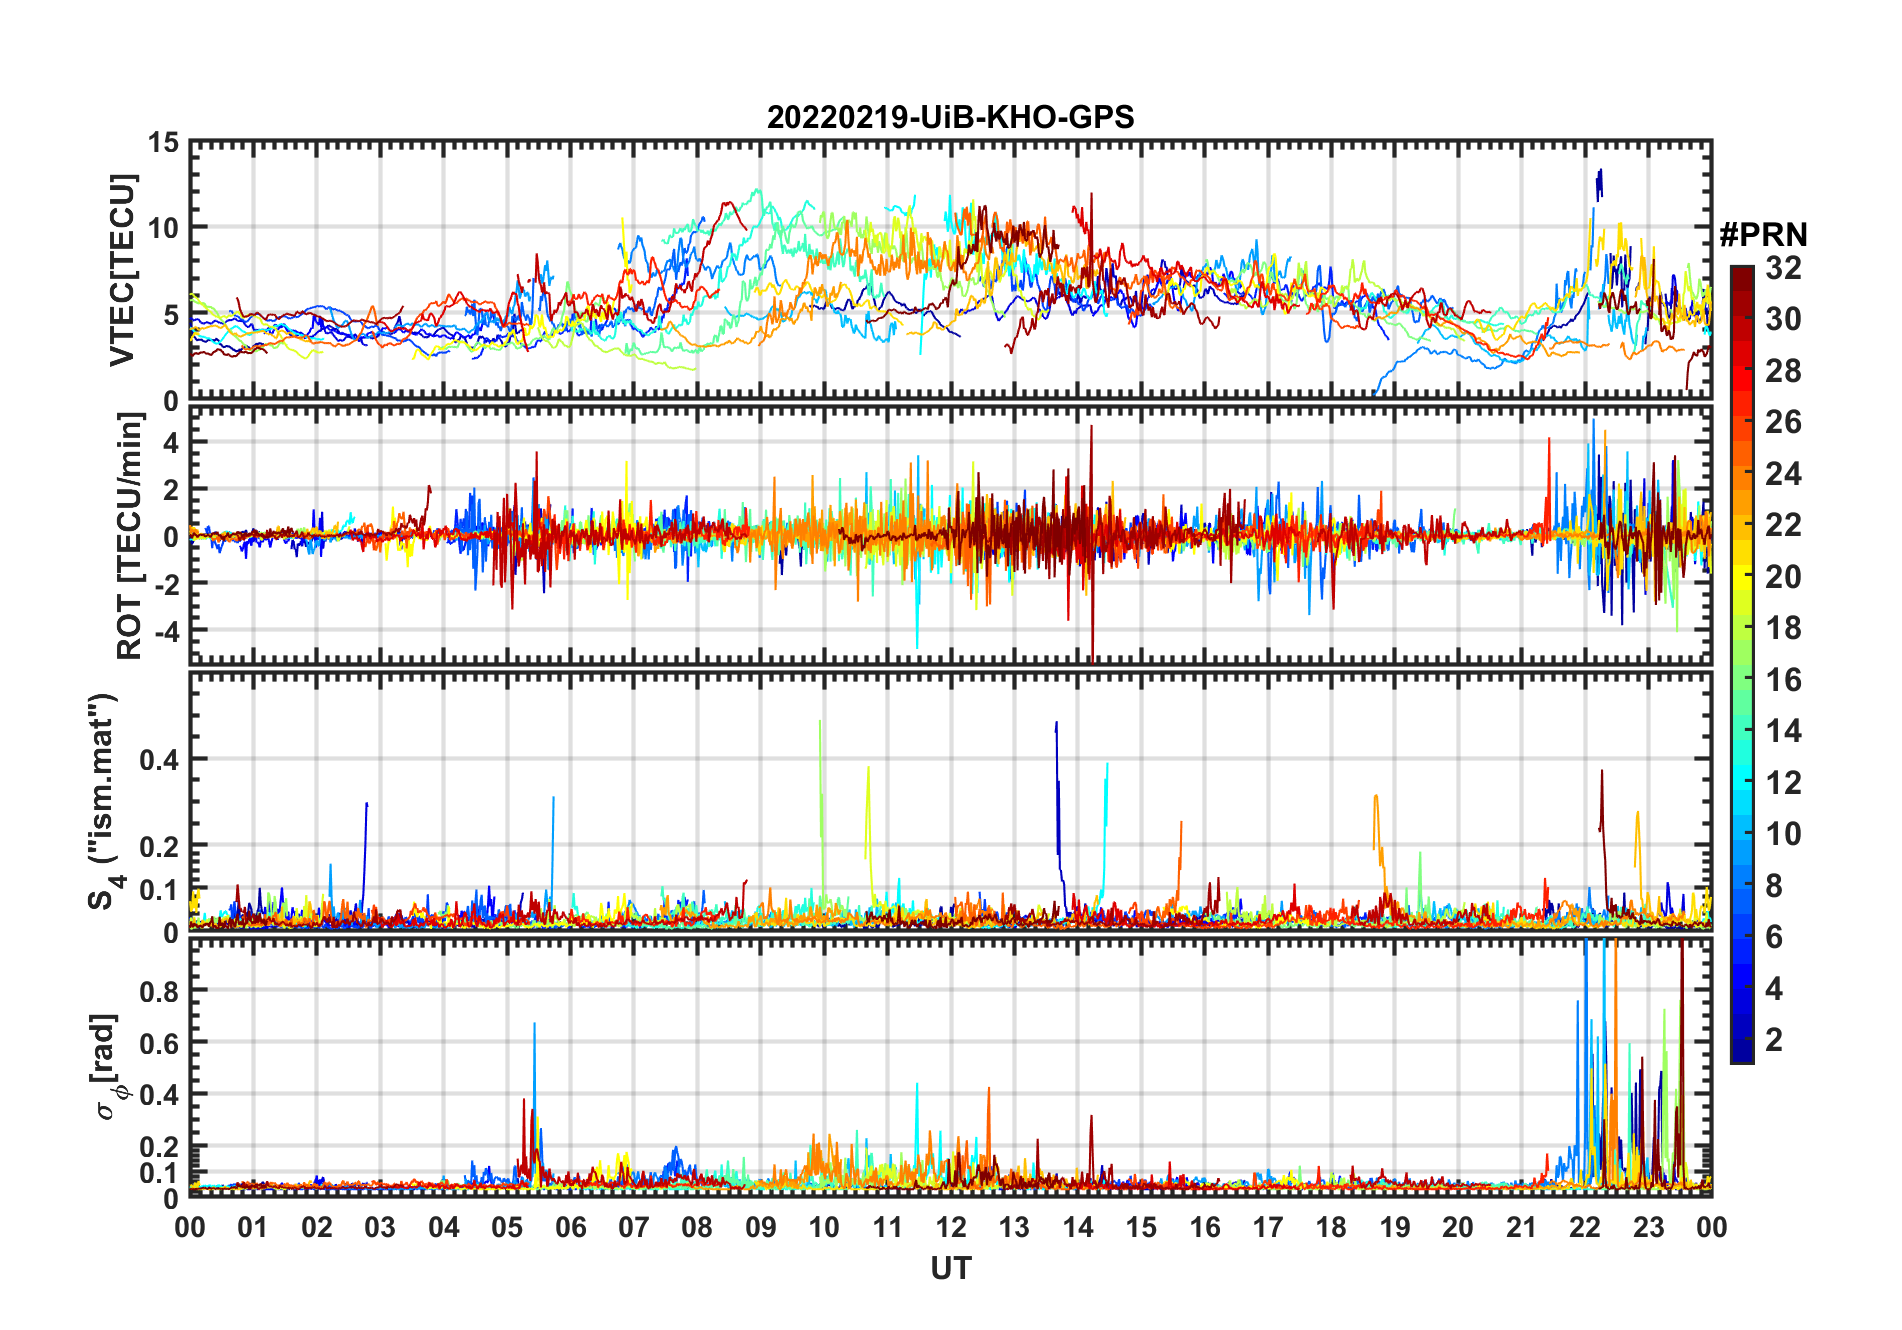The width and height of the screenshot is (1902, 1330).
Task: Click the plot title 20220219-UiB-KHO-GPS
Action: point(950,117)
